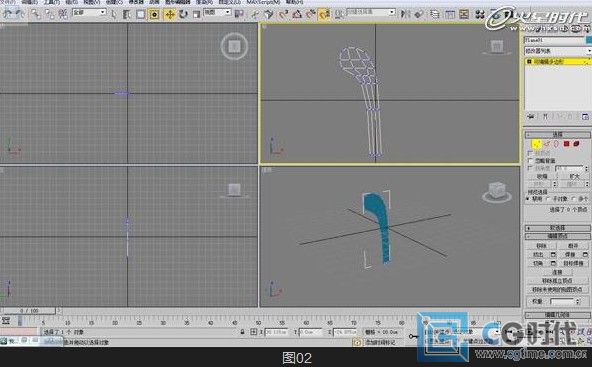Select Edge sub-object level icon

(547, 144)
